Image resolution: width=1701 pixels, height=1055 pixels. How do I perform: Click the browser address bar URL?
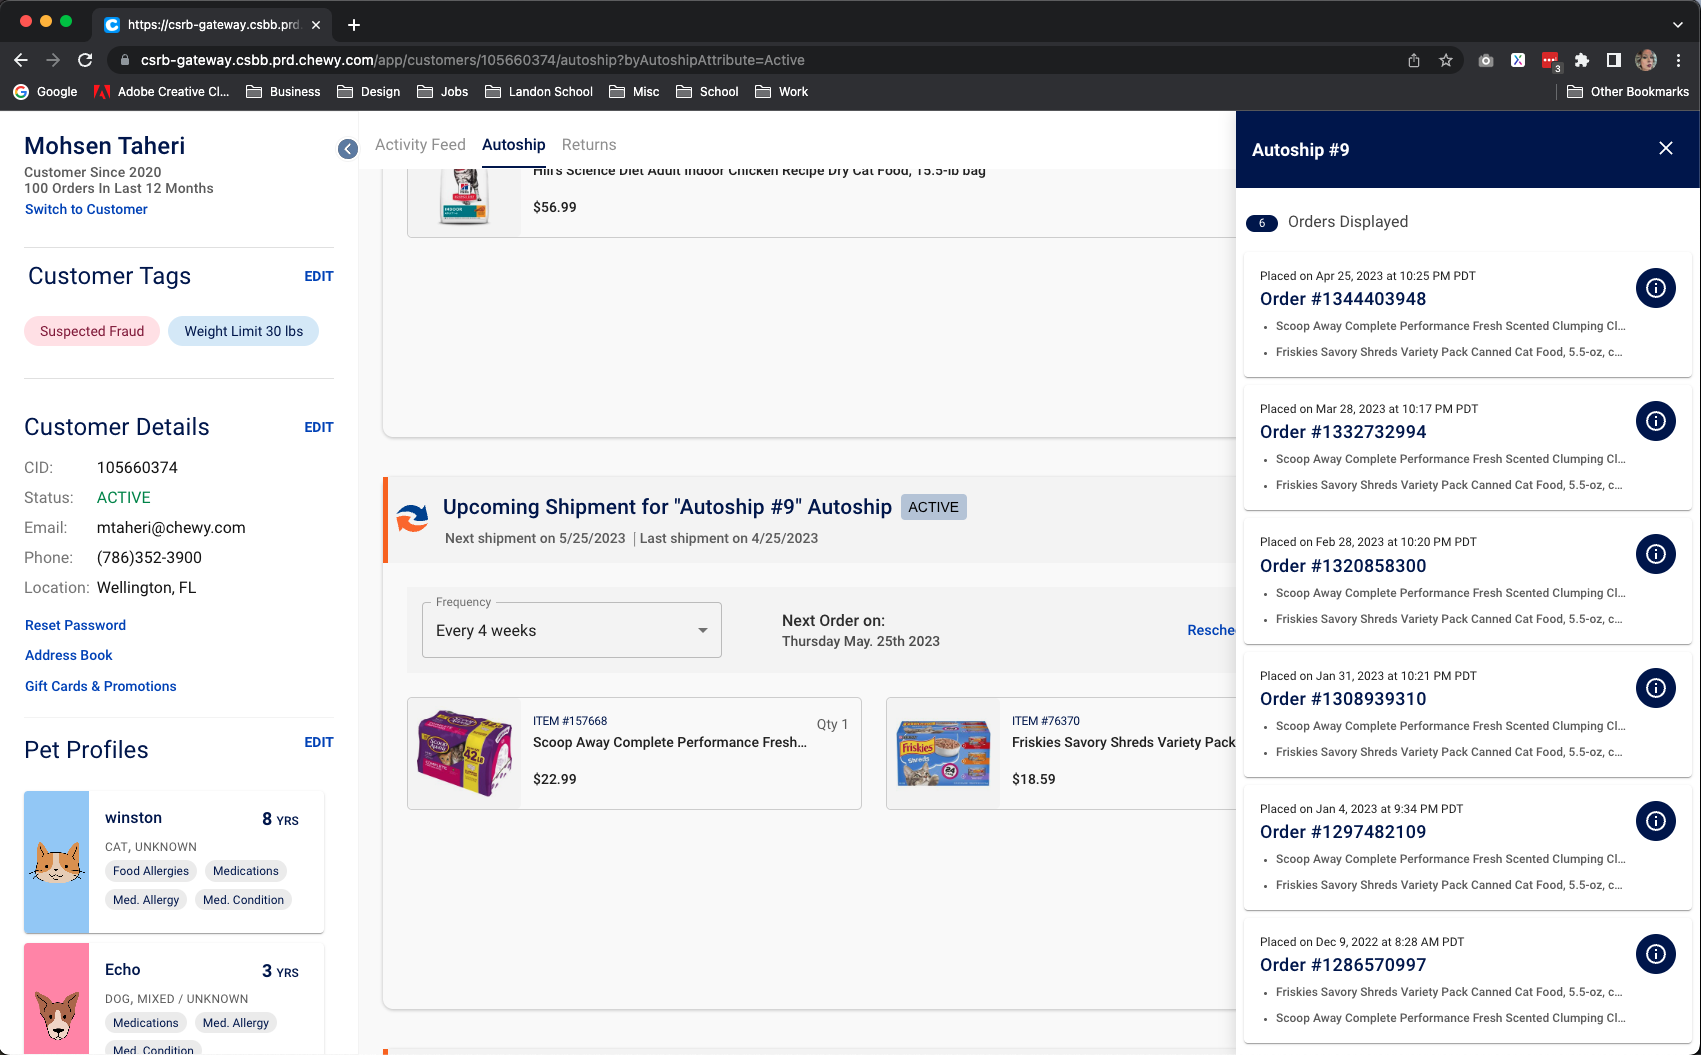pyautogui.click(x=472, y=60)
